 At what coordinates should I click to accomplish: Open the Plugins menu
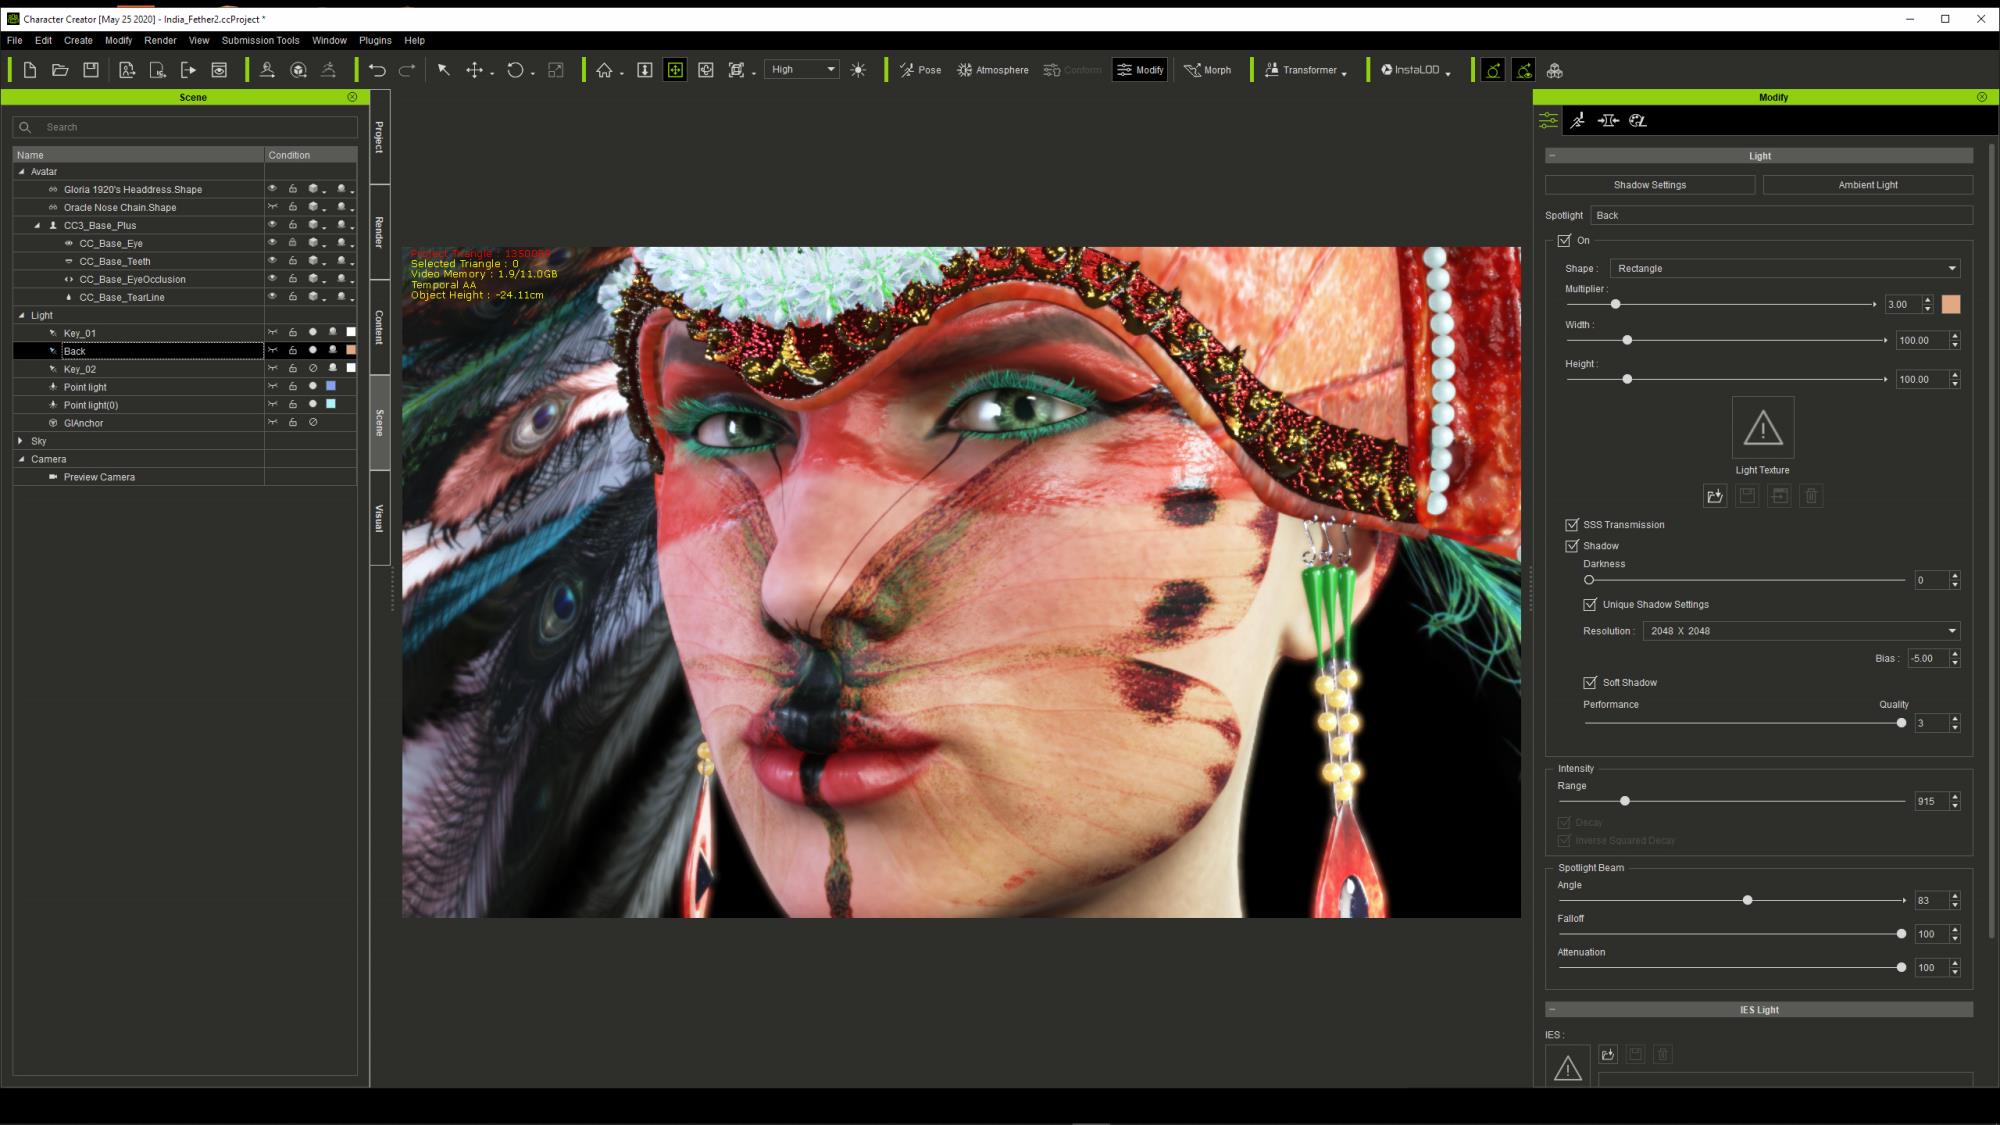[375, 41]
